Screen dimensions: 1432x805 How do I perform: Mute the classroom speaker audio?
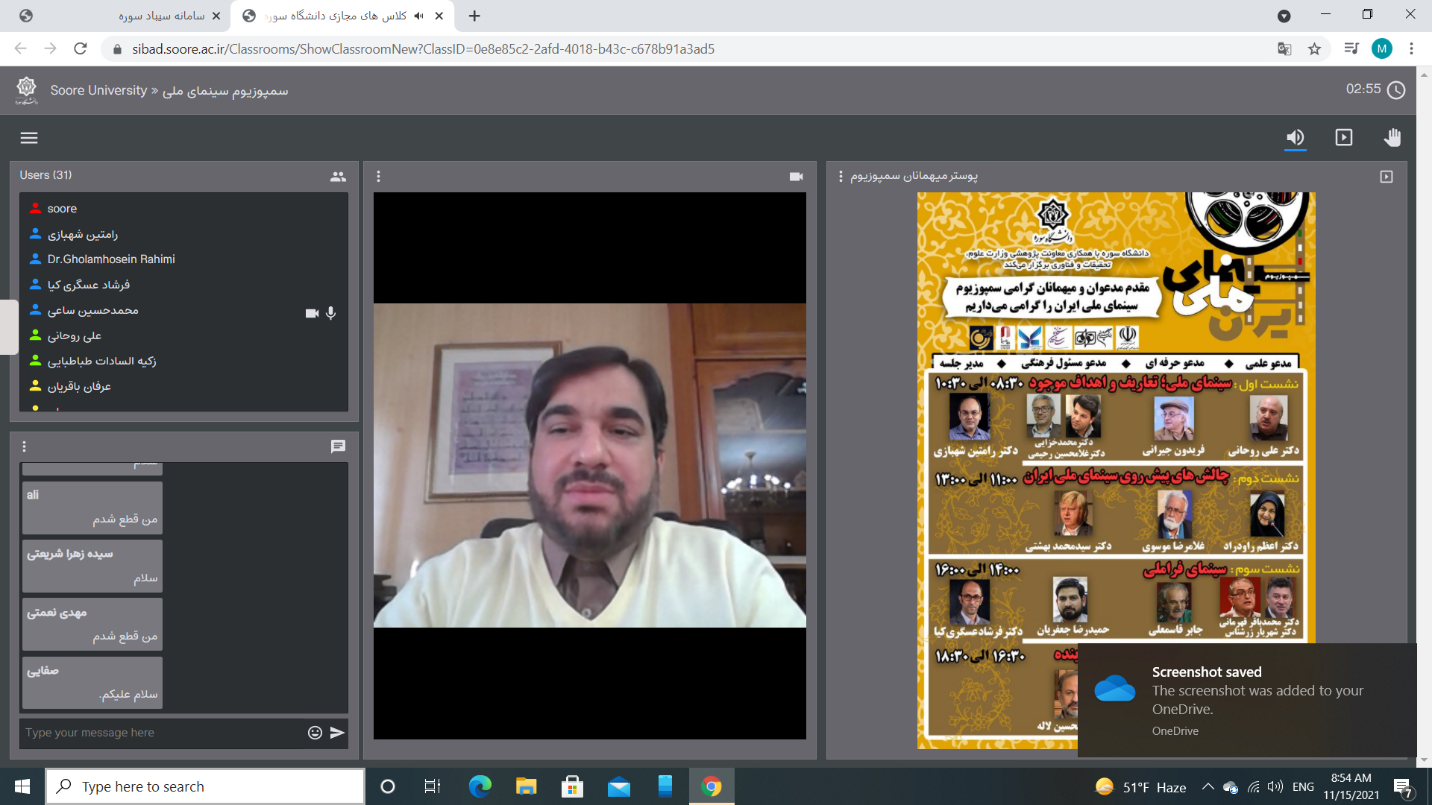coord(1295,138)
